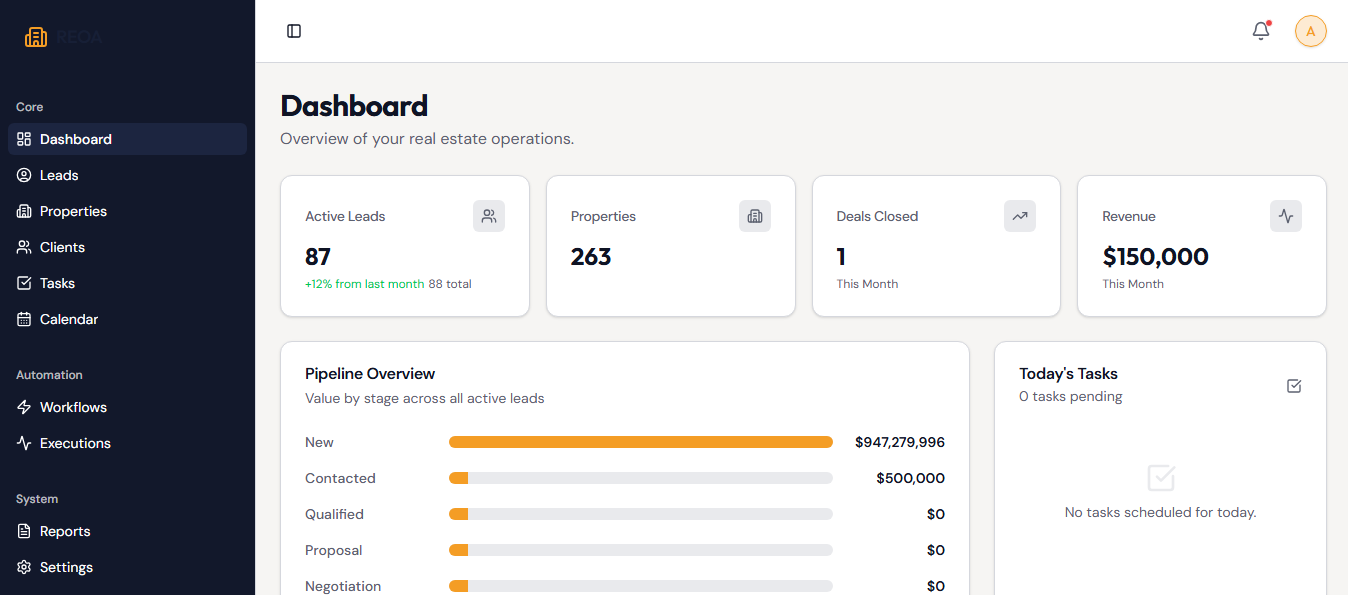The image size is (1348, 595).
Task: Navigate to Properties page
Action: (x=127, y=211)
